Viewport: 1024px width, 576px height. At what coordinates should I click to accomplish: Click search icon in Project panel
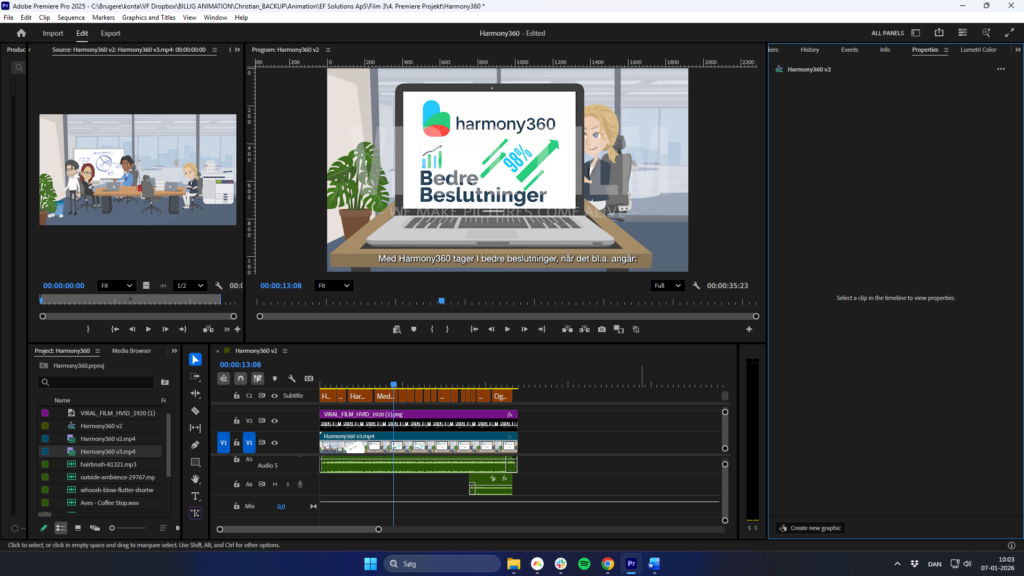coord(45,382)
